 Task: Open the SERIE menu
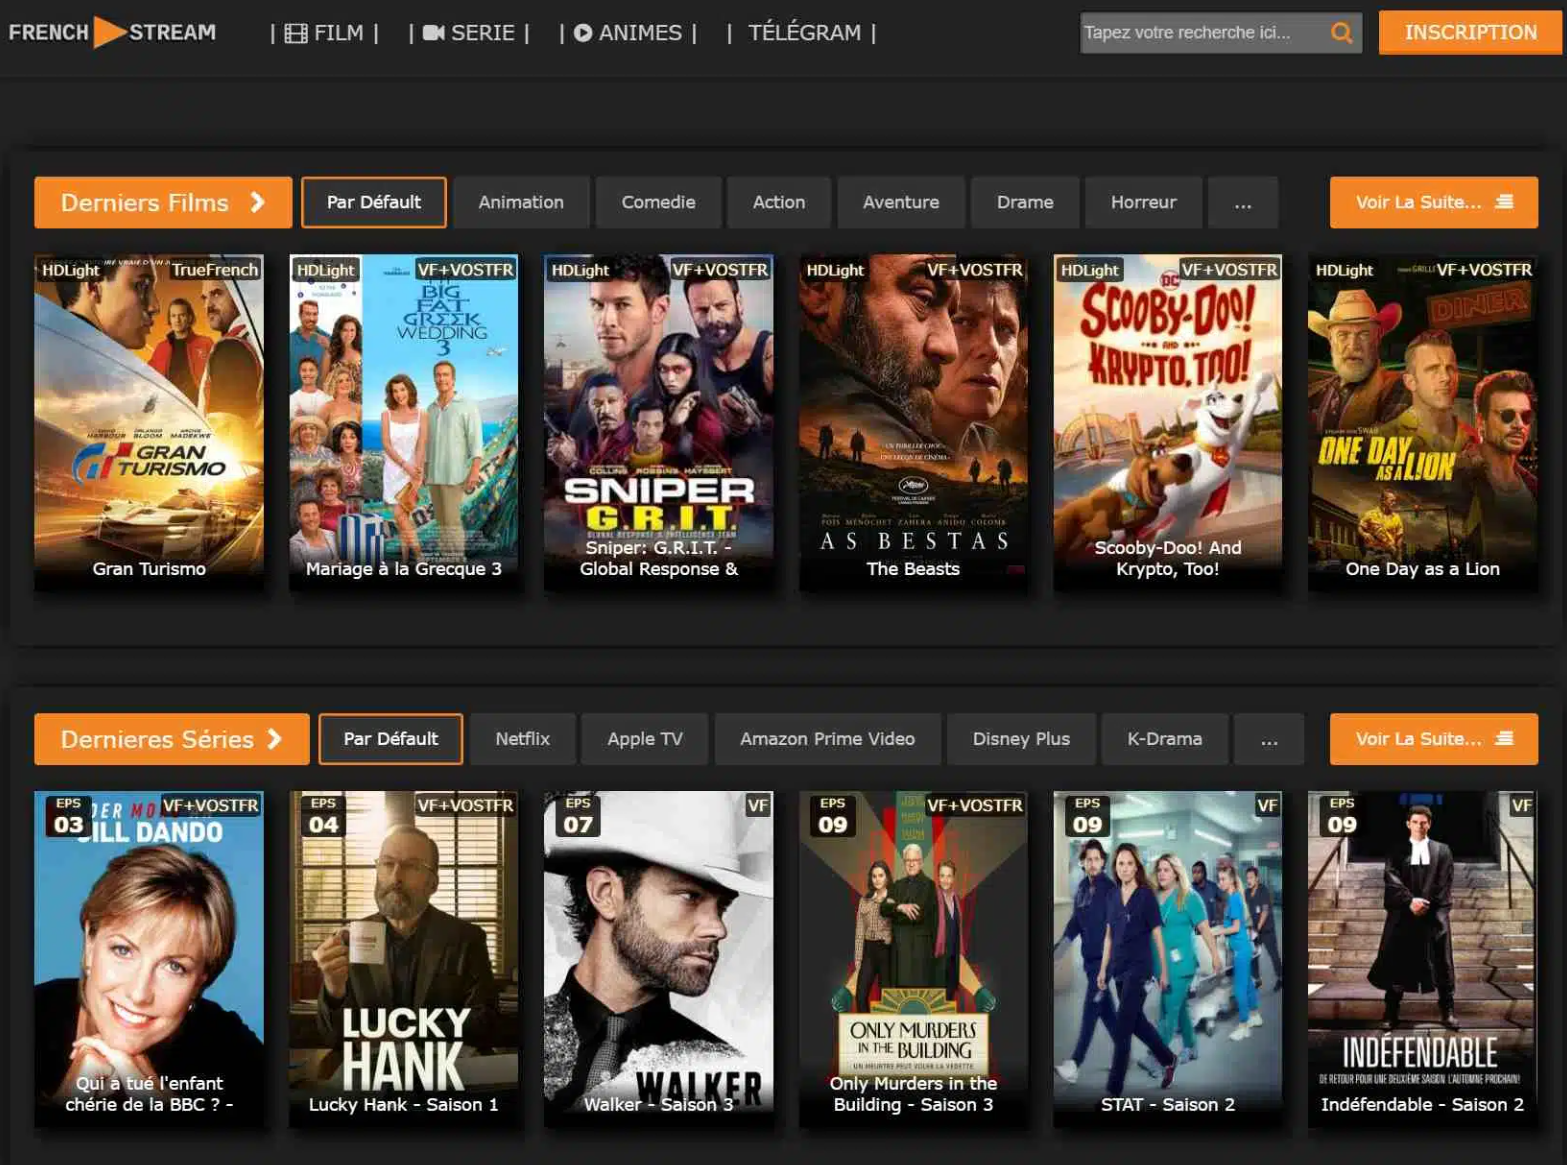point(469,33)
